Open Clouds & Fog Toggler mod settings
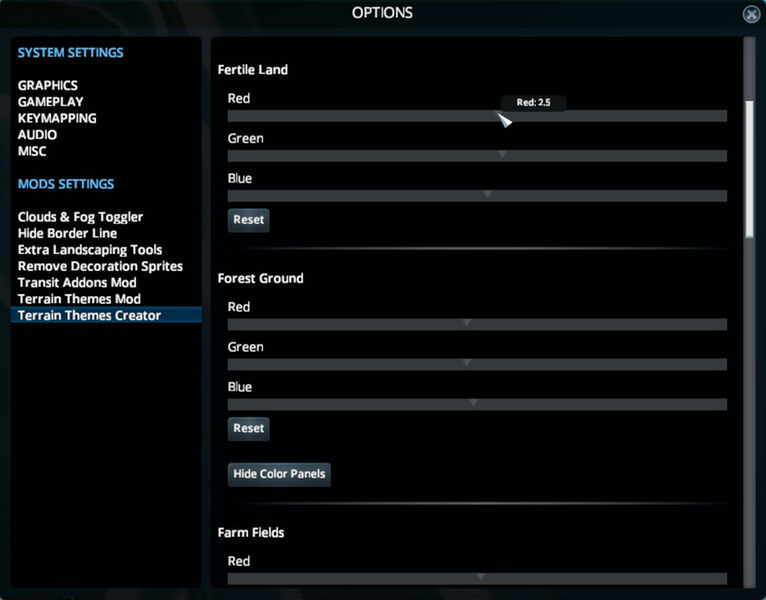The image size is (766, 600). (80, 217)
